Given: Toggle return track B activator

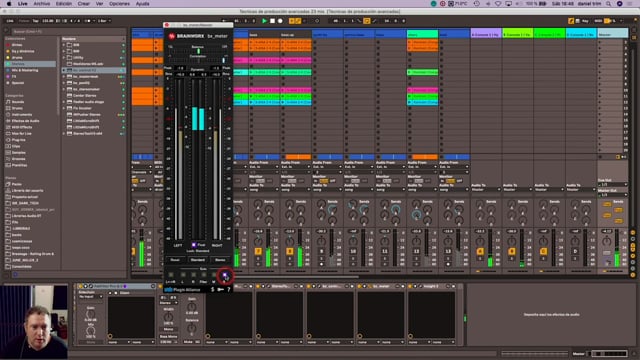Looking at the screenshot, I should [x=512, y=251].
